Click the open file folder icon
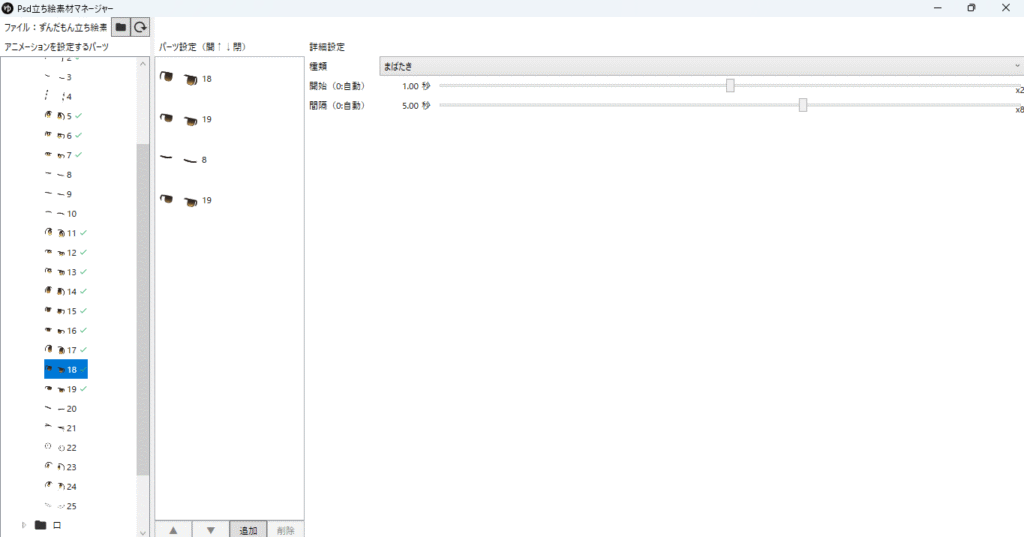 click(121, 27)
